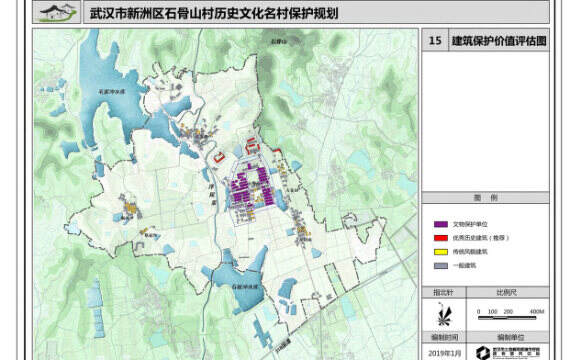
Task: Click the 编制单位 header cell
Action: pyautogui.click(x=507, y=337)
